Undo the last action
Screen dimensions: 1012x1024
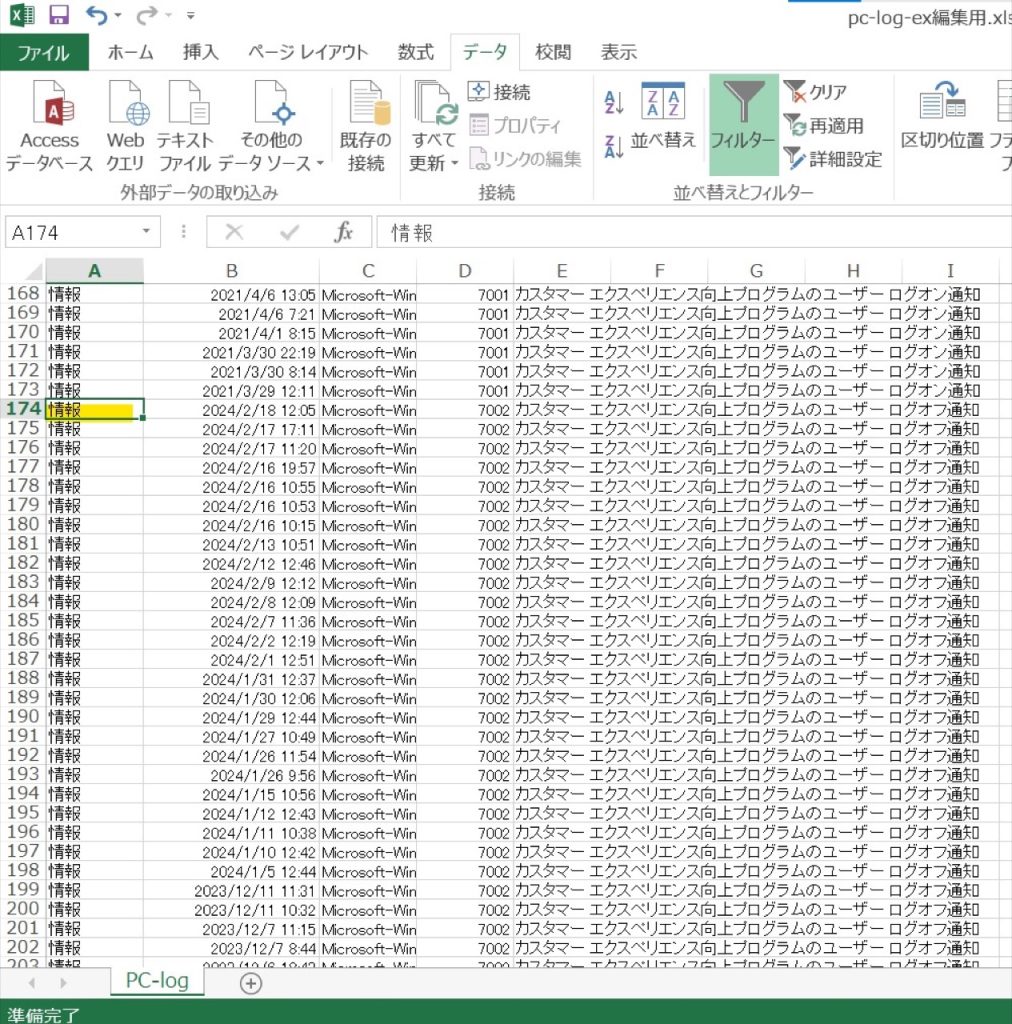(x=97, y=14)
